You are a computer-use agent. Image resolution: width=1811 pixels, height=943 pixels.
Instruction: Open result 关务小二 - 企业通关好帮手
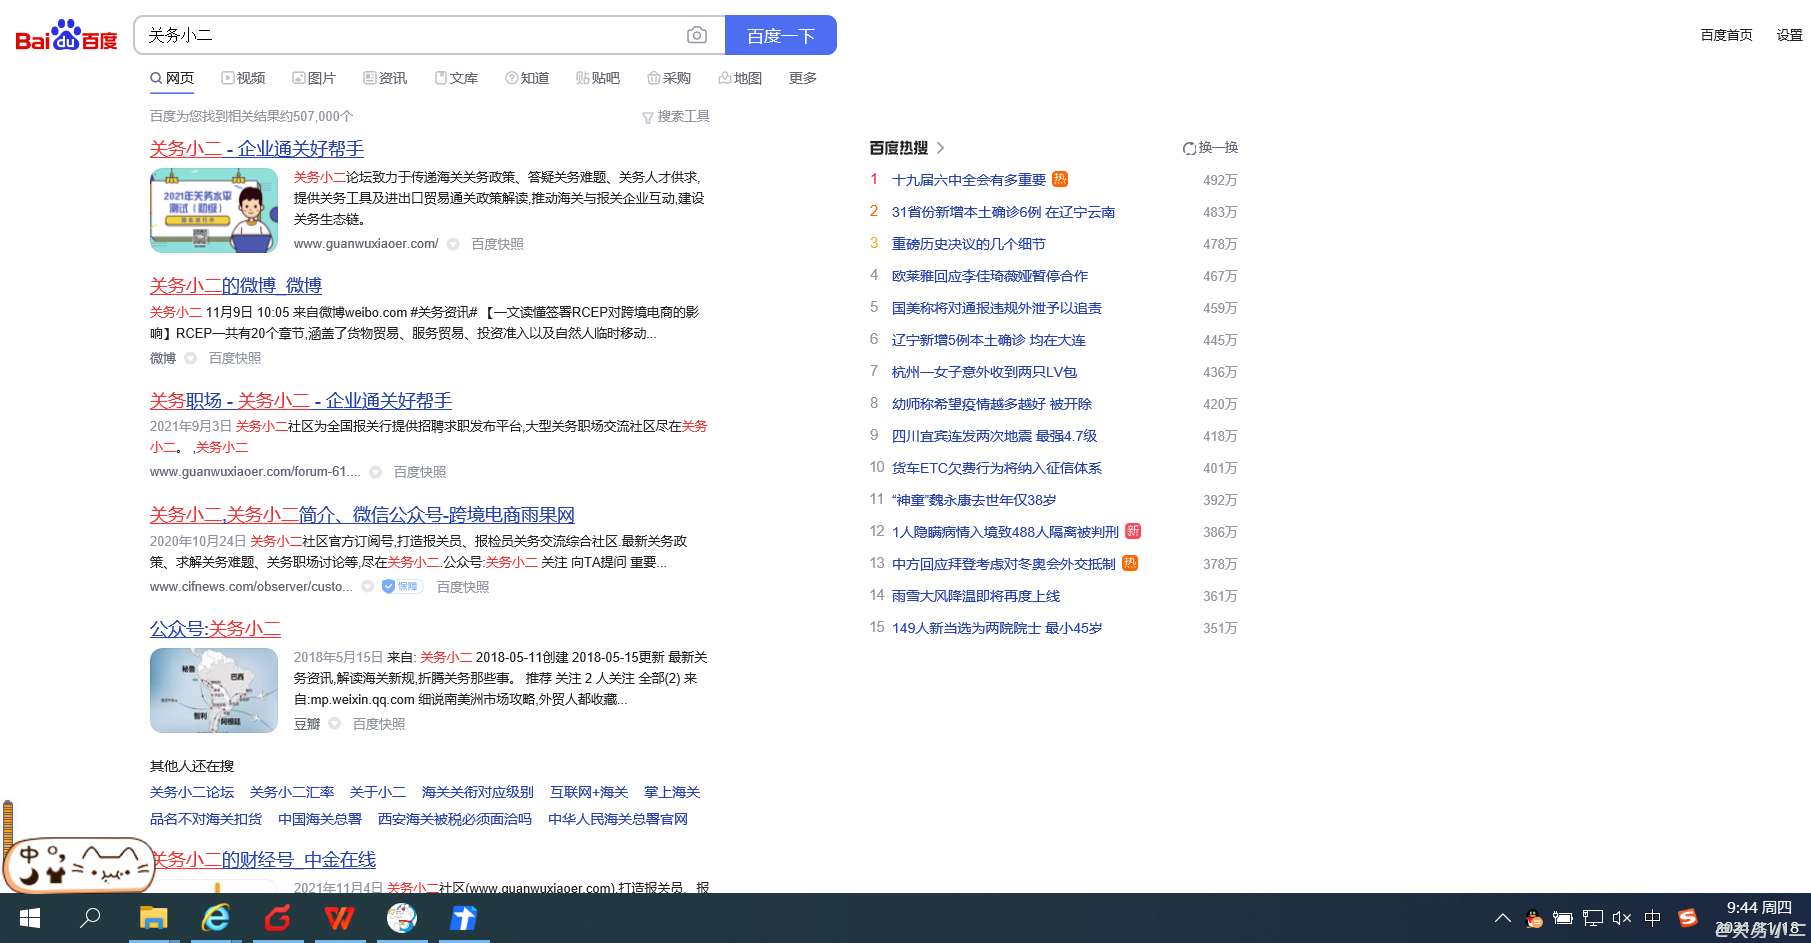[x=257, y=148]
